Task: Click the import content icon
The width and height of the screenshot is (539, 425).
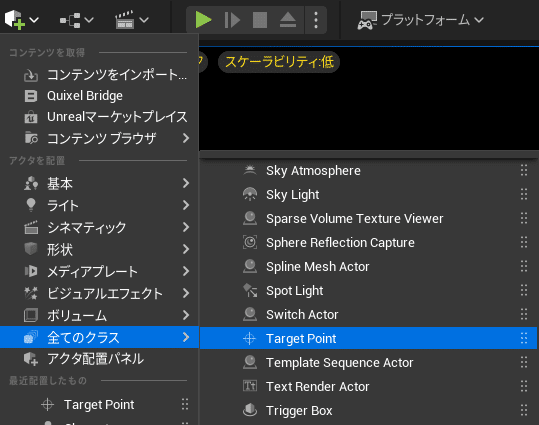Action: tap(31, 75)
